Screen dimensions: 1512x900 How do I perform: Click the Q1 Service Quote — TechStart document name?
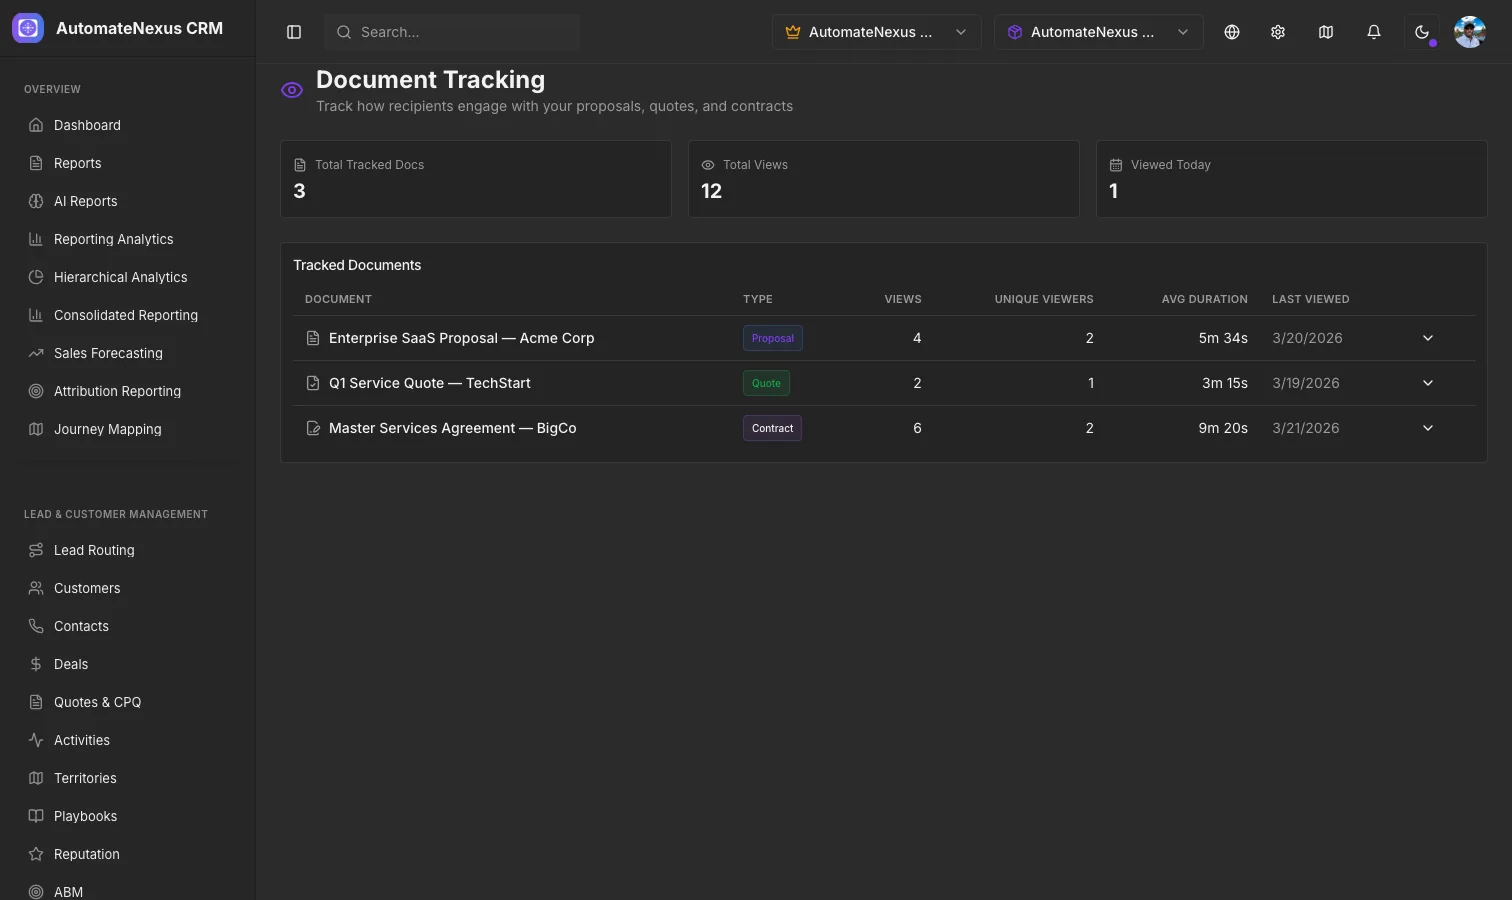tap(430, 383)
